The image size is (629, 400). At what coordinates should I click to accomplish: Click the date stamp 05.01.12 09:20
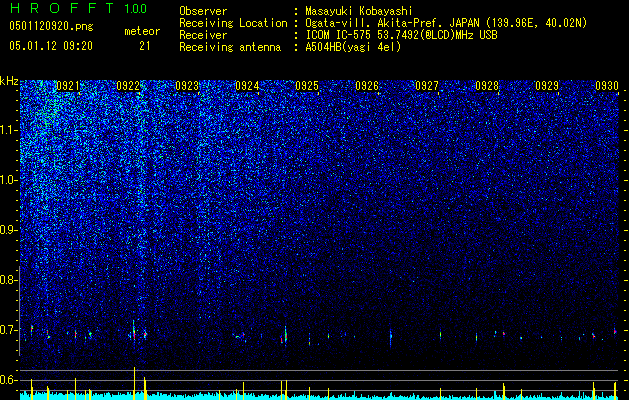[51, 46]
